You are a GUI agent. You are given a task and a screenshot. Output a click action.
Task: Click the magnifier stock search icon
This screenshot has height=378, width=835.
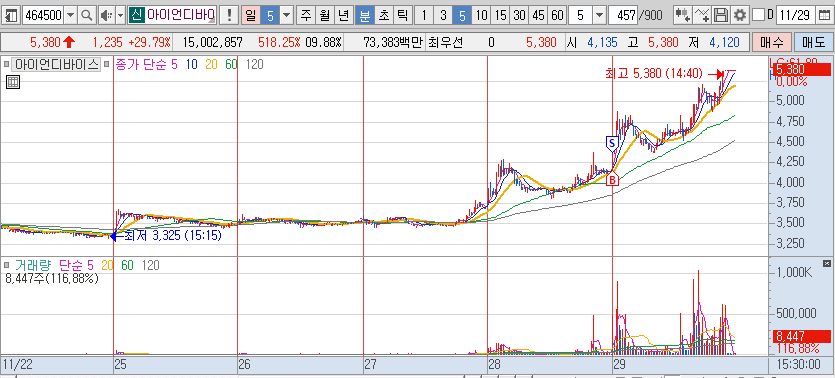click(x=86, y=15)
